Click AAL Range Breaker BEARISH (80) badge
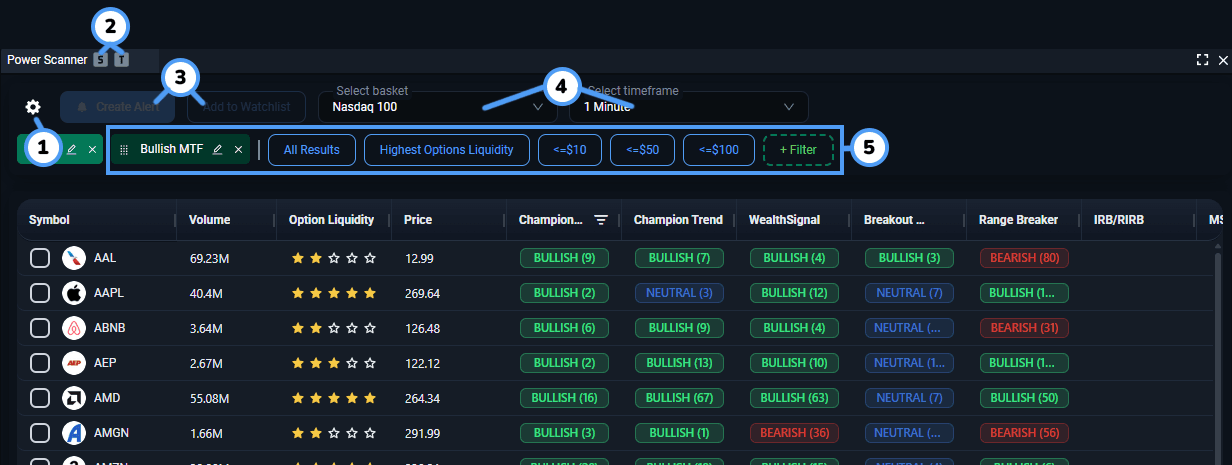1232x465 pixels. (x=1025, y=258)
